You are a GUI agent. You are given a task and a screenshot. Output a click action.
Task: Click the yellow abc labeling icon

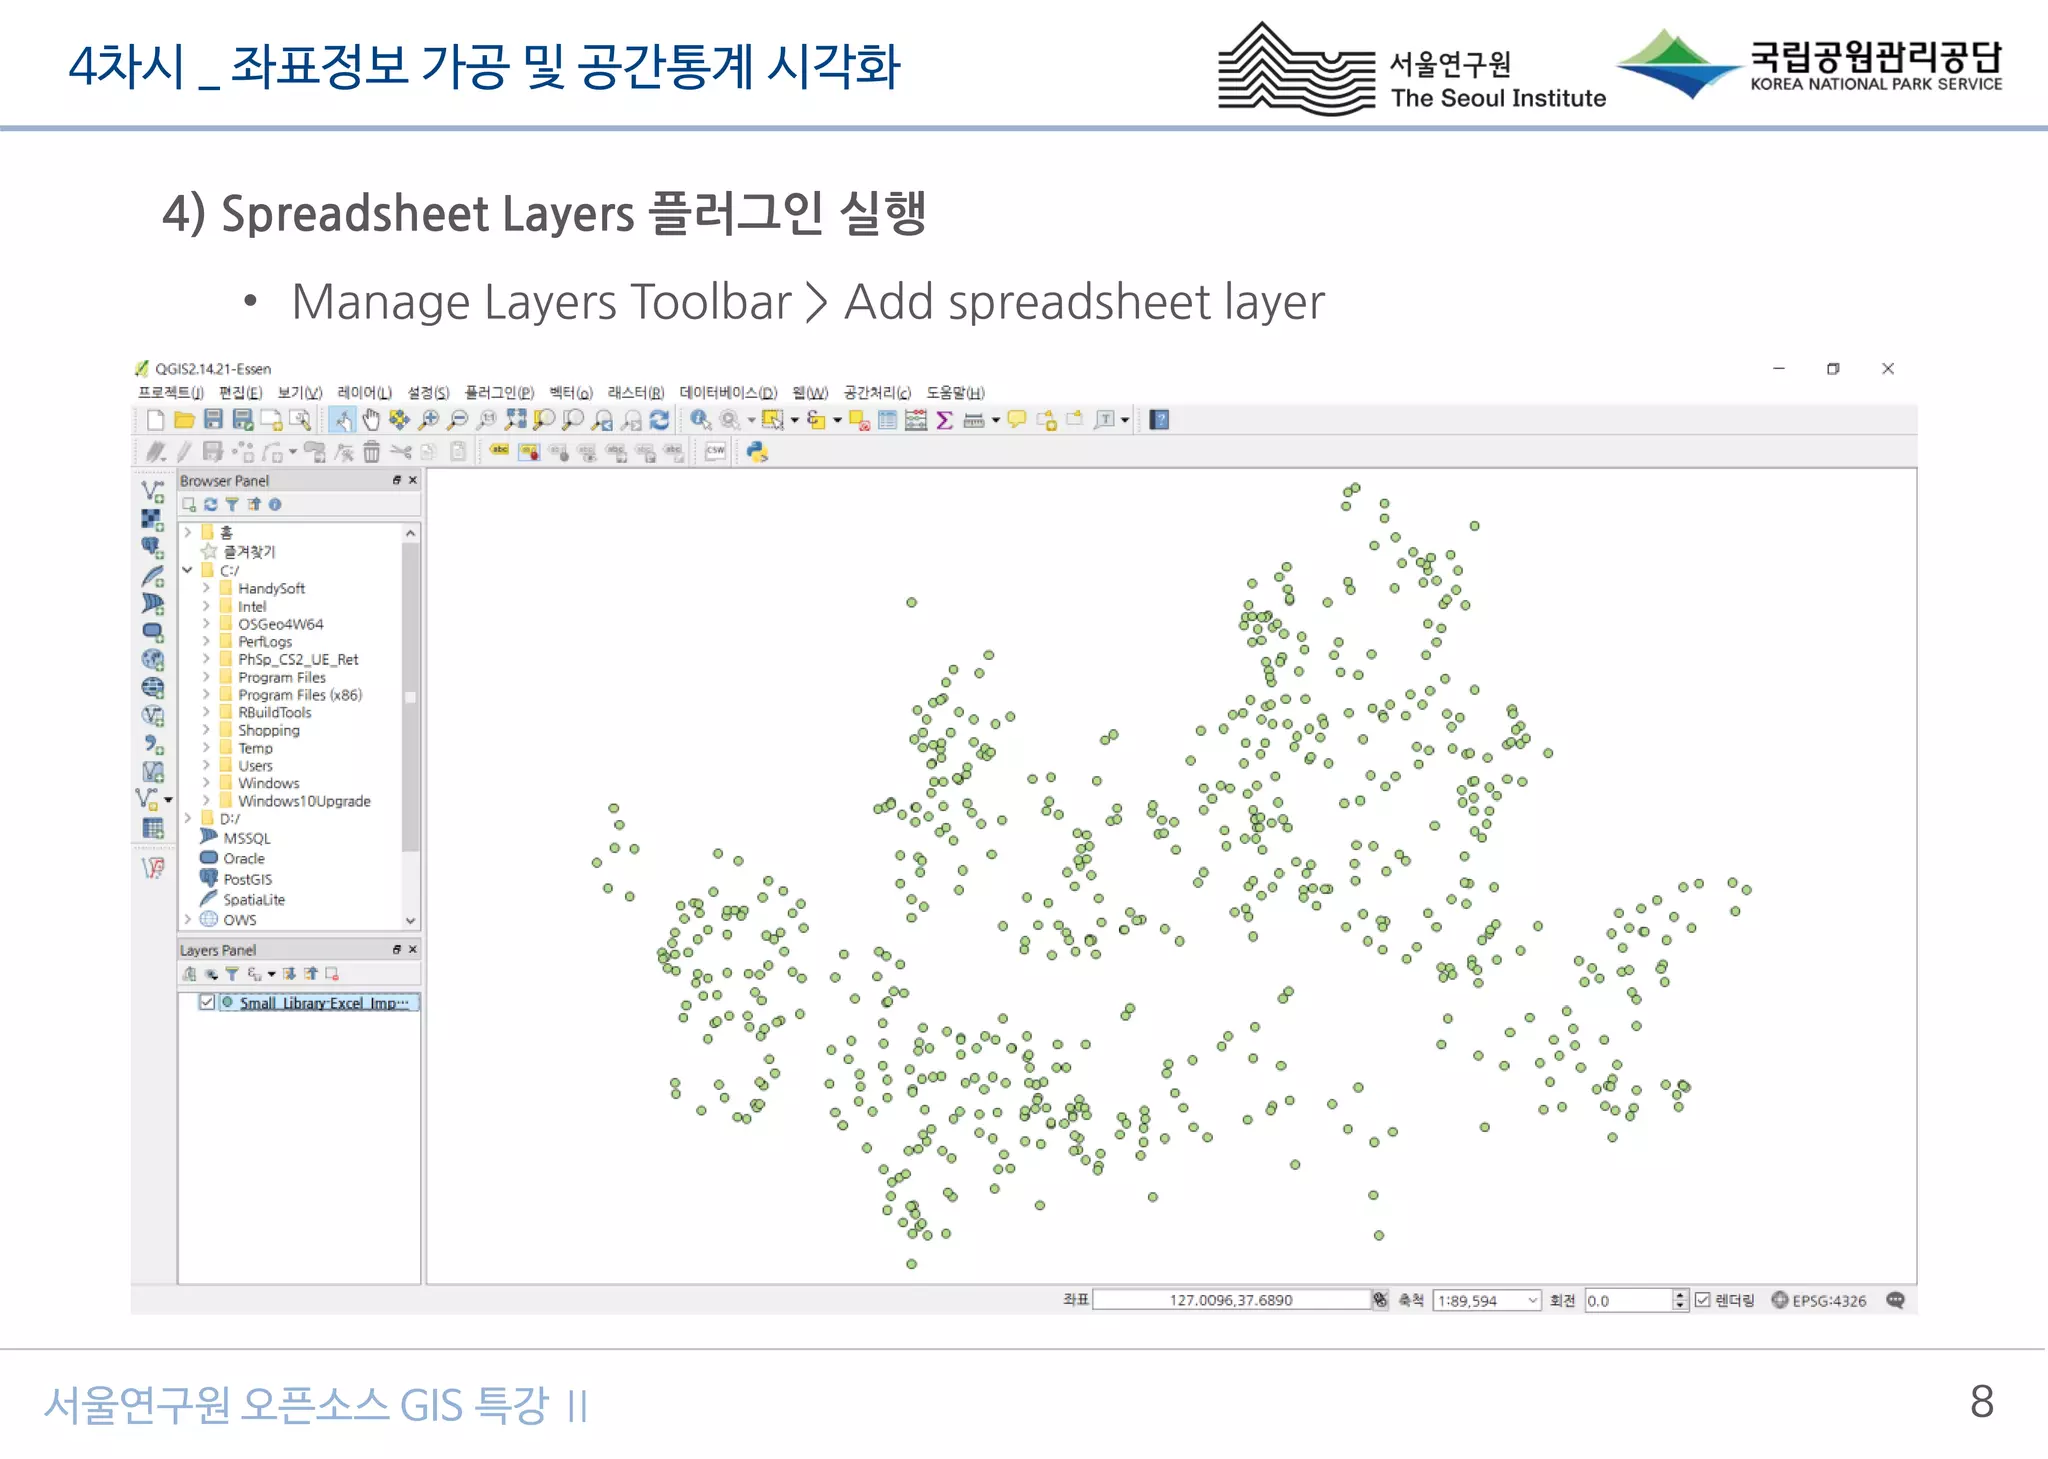point(499,452)
